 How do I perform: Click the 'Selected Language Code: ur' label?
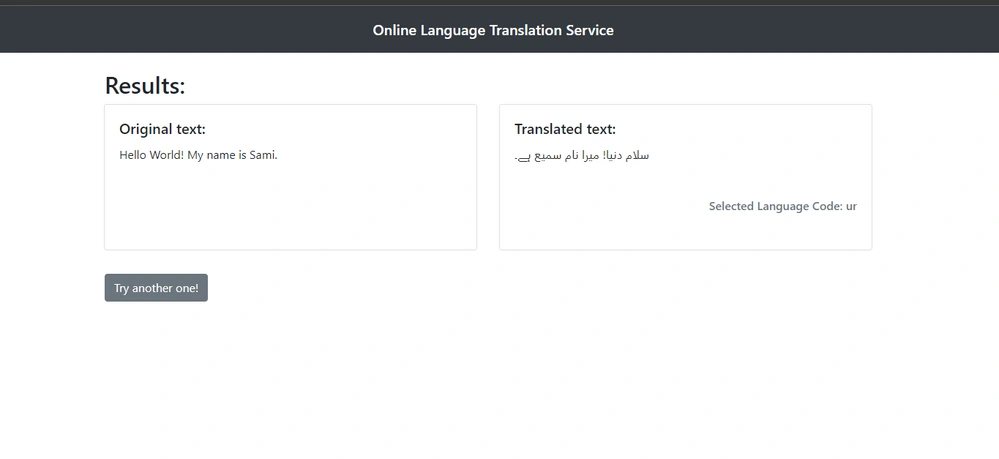coord(782,206)
